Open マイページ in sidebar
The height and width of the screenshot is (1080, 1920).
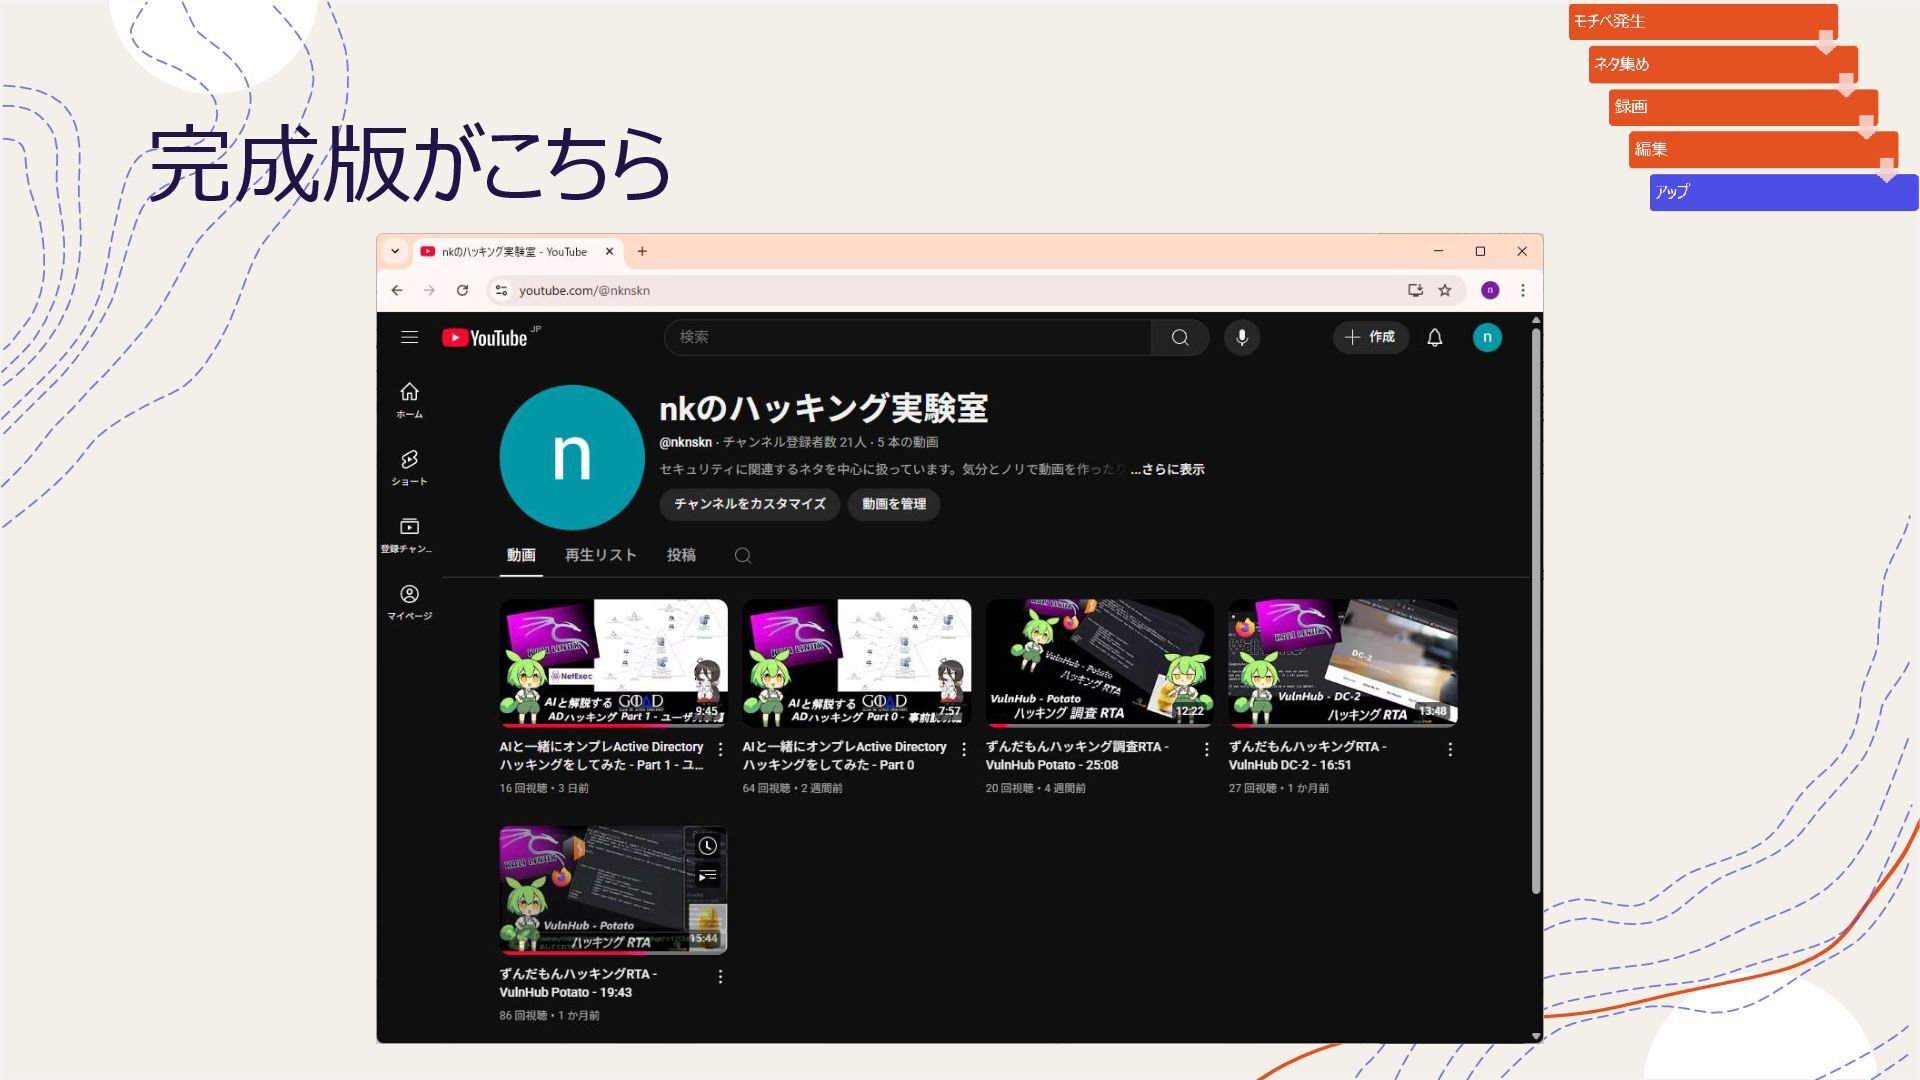point(409,602)
